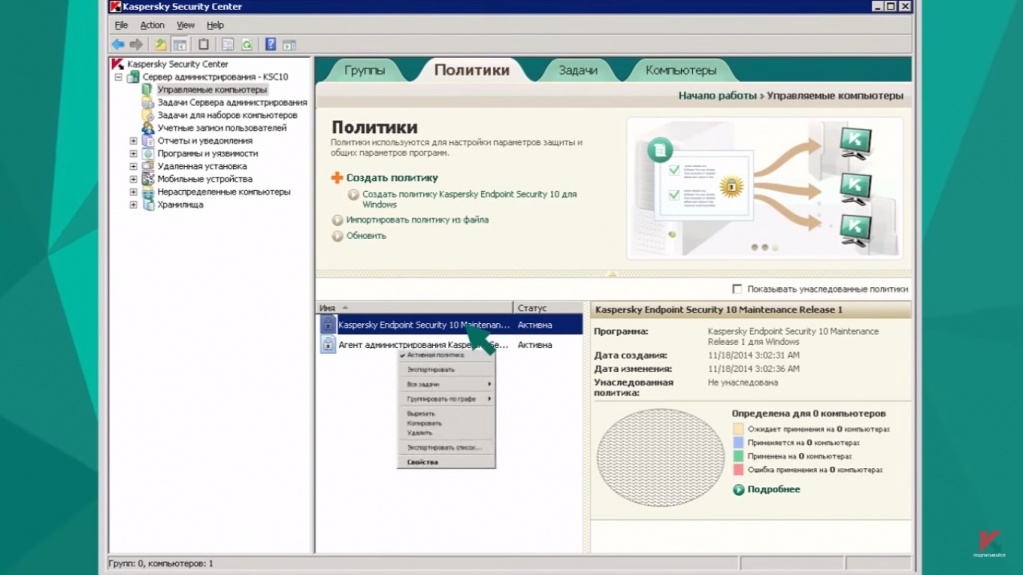1023x575 pixels.
Task: Click the green refresh toolbar icon
Action: click(247, 44)
